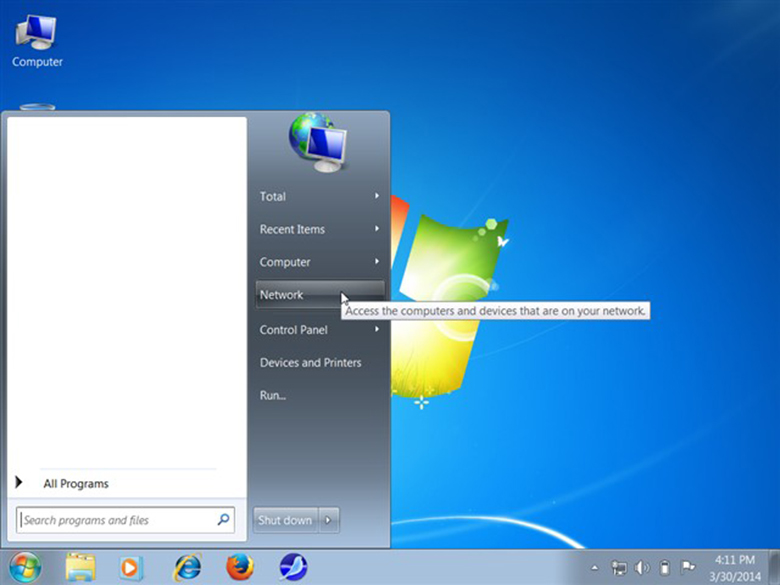Open Windows Explorer from the taskbar
780x585 pixels.
point(81,566)
